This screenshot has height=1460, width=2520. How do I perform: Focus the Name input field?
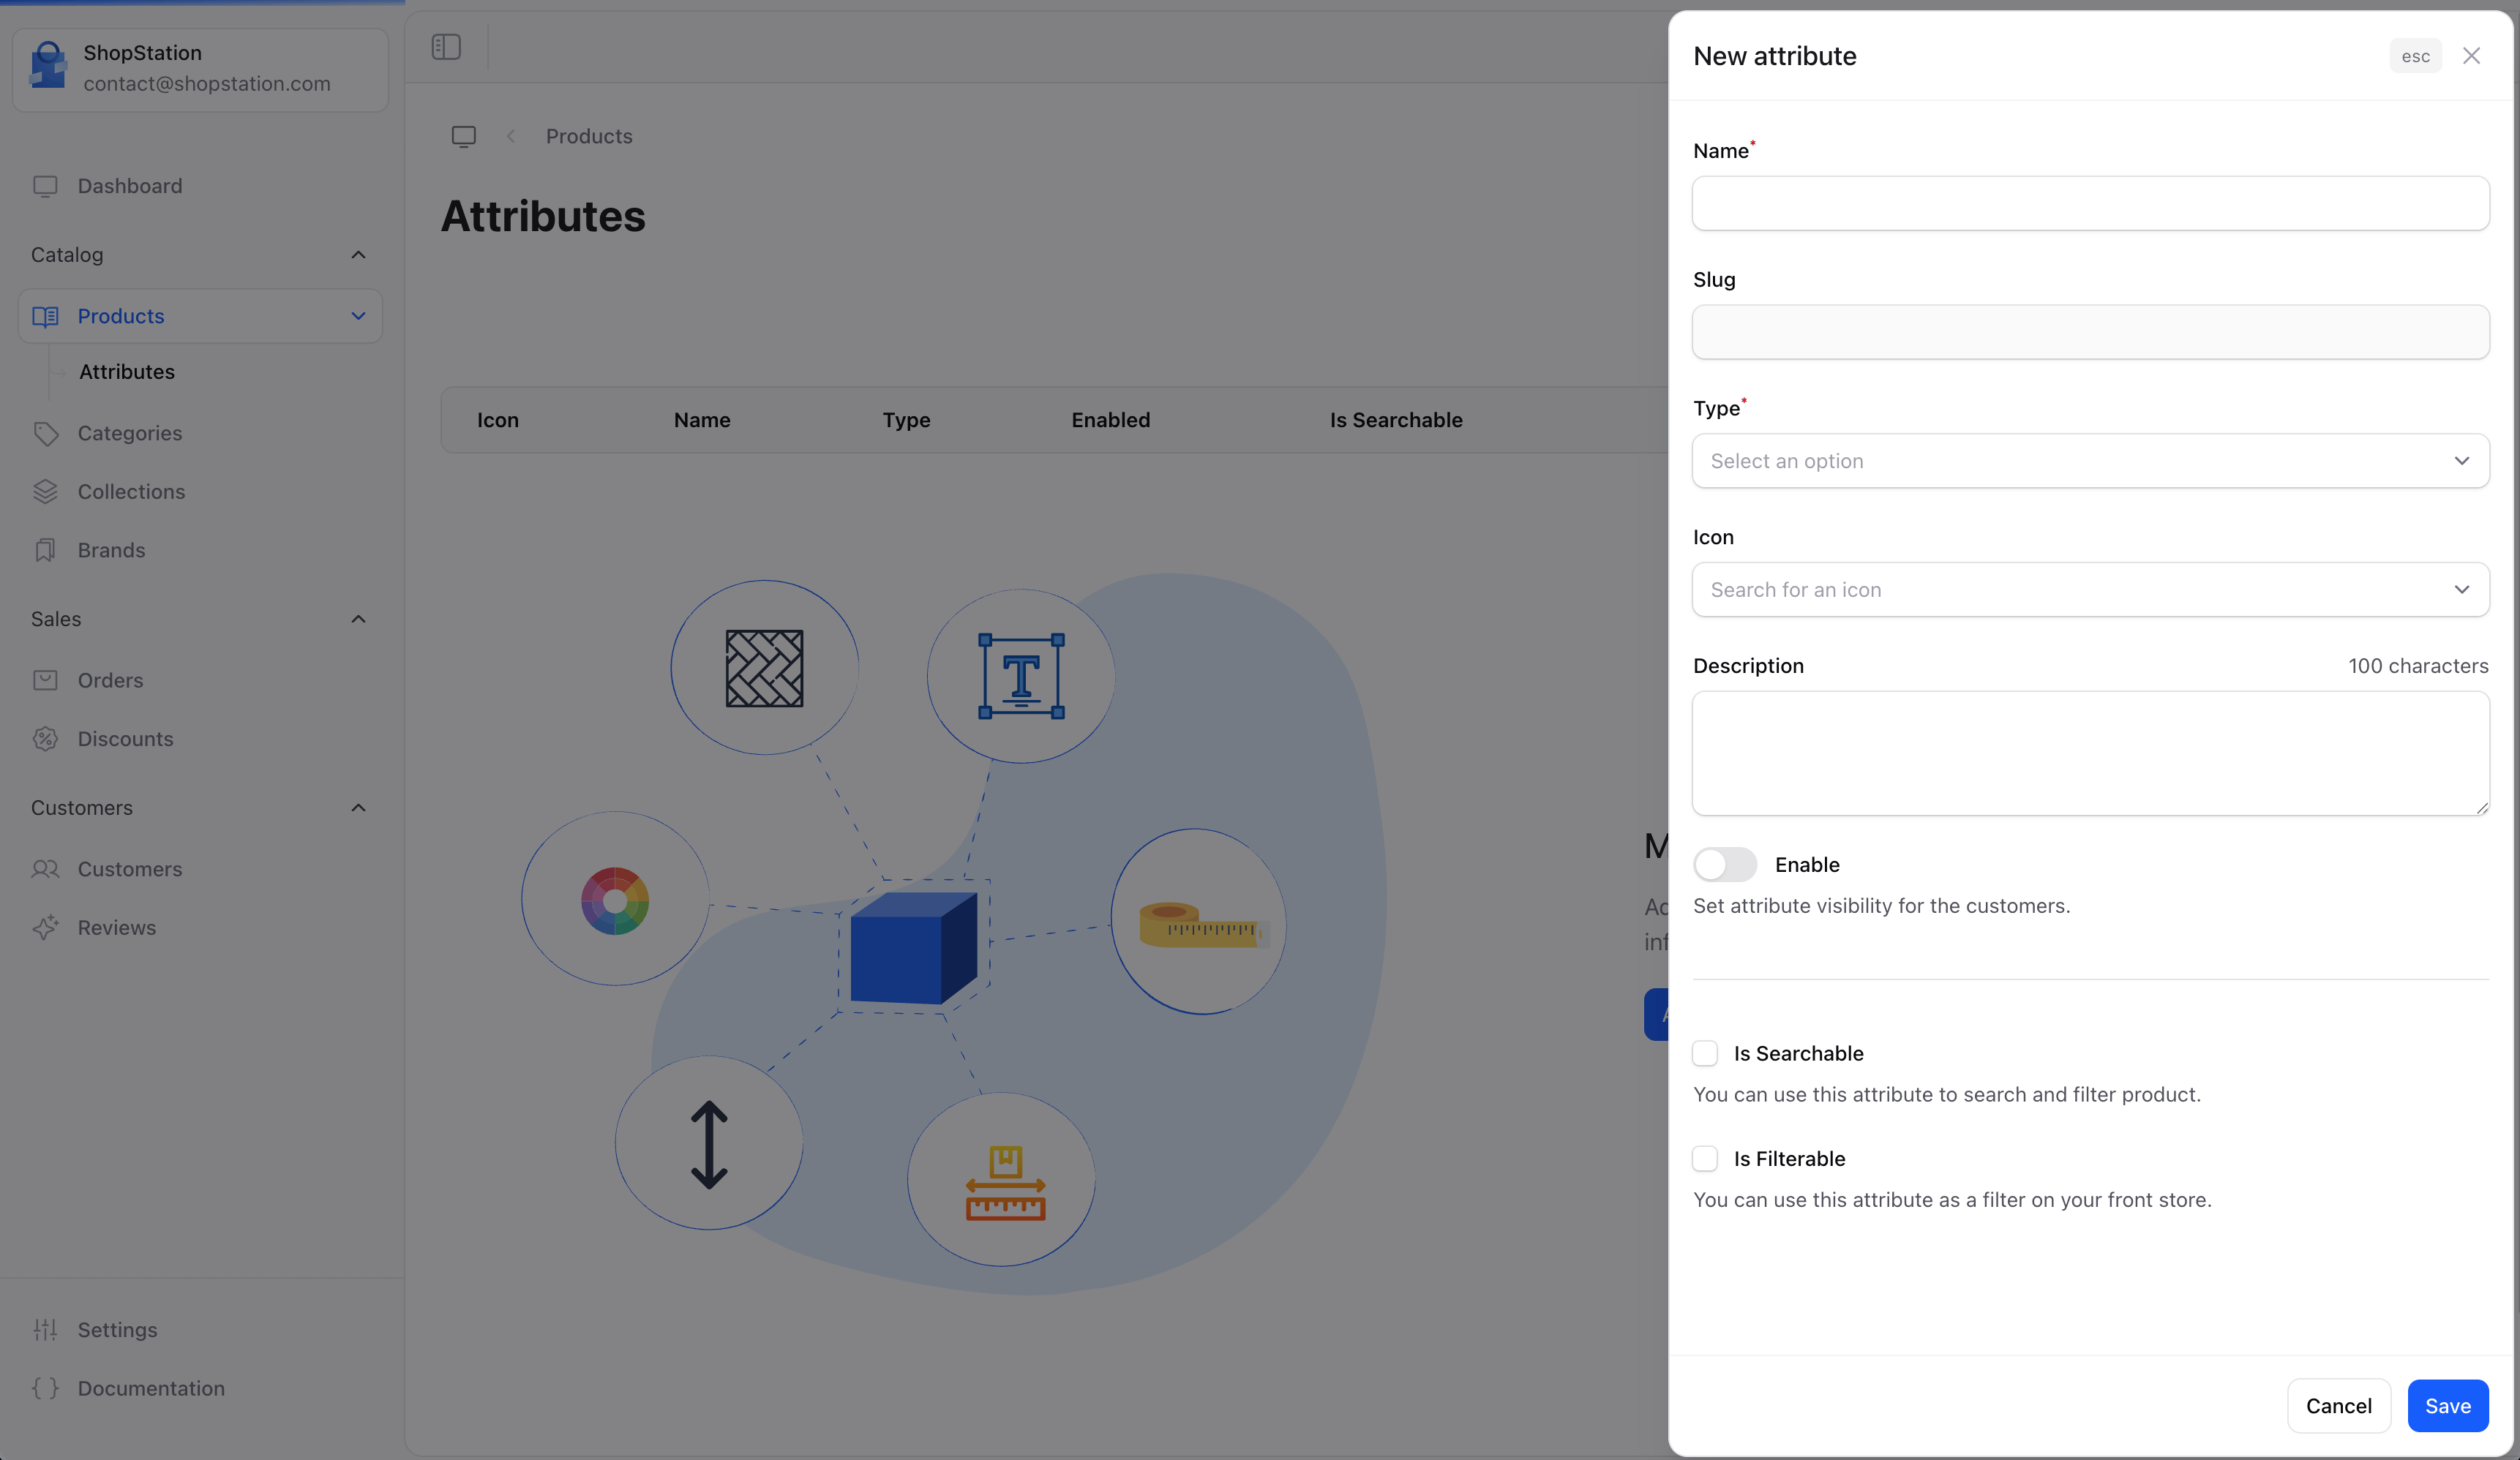tap(2090, 203)
